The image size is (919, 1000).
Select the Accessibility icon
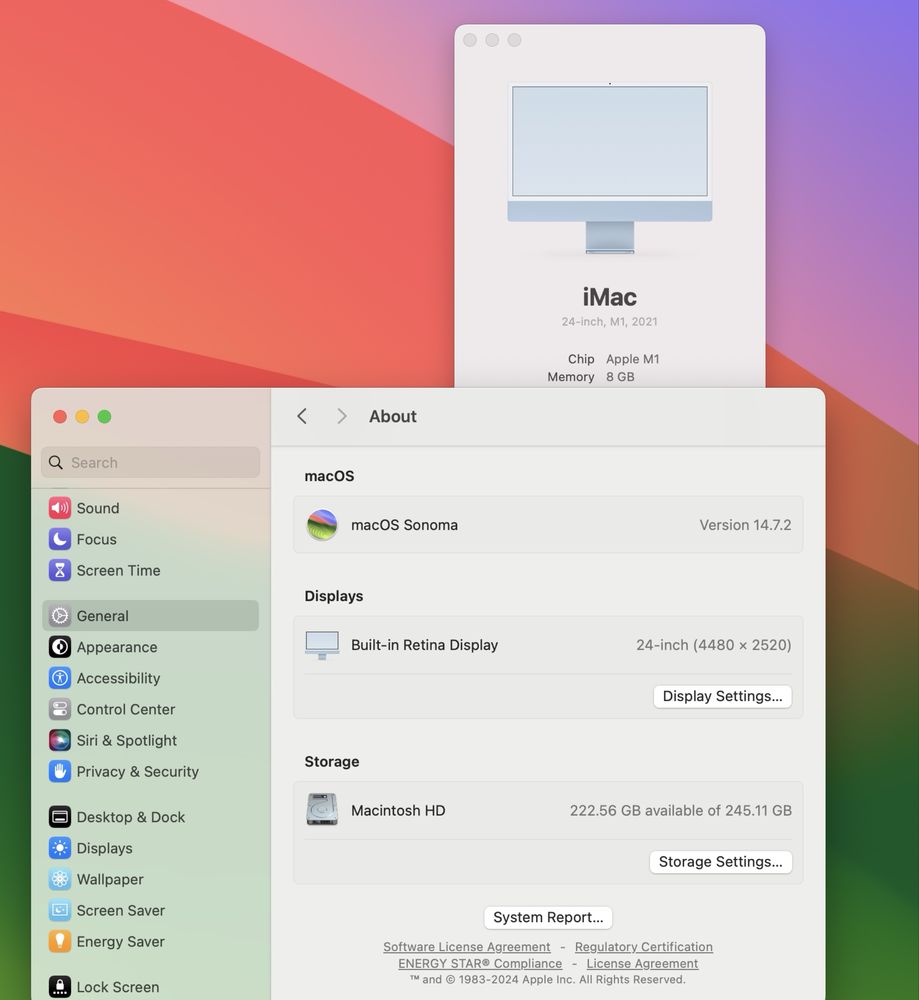click(60, 679)
